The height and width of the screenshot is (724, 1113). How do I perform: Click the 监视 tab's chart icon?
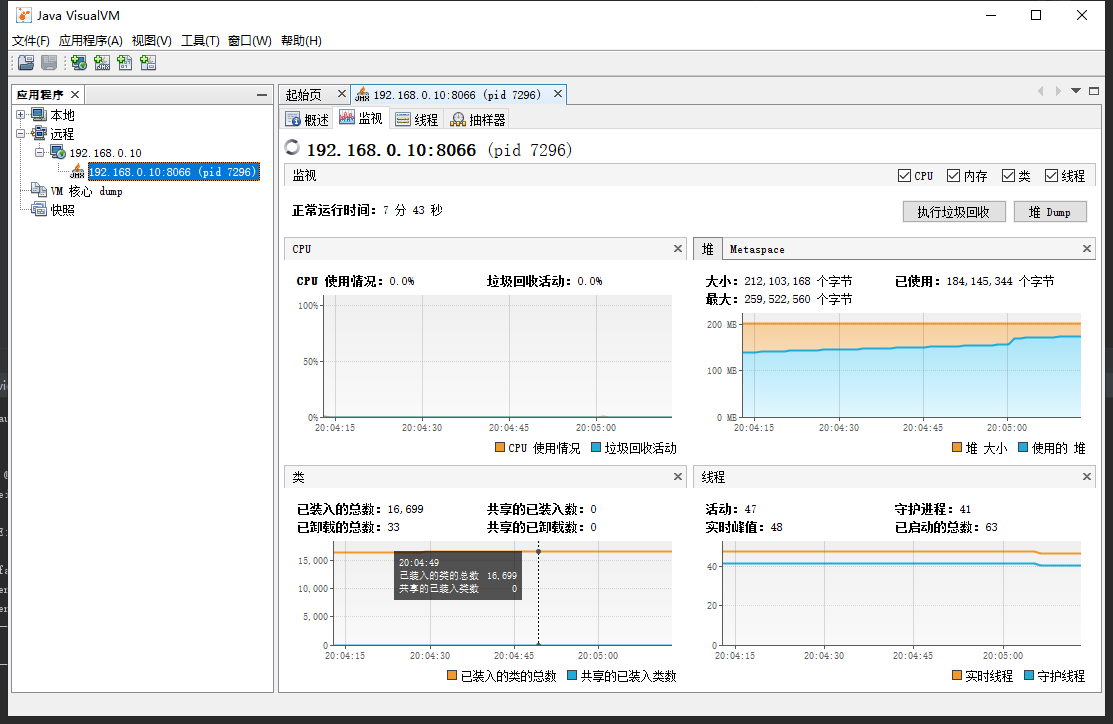(346, 117)
